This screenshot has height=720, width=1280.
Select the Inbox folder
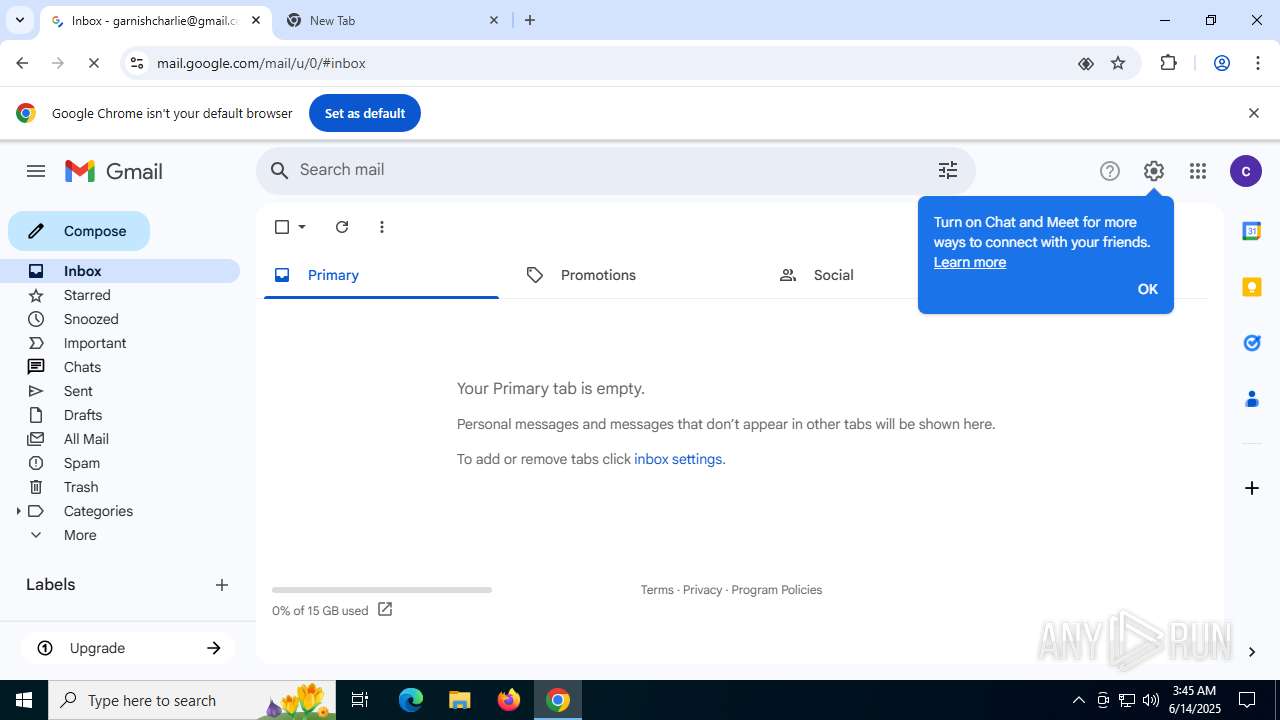click(x=120, y=271)
